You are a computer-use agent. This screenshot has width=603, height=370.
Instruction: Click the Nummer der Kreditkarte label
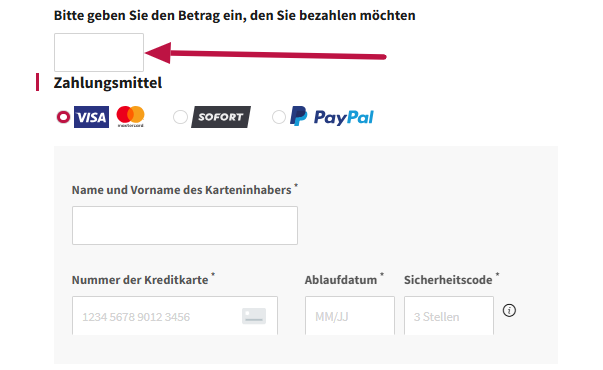140,280
